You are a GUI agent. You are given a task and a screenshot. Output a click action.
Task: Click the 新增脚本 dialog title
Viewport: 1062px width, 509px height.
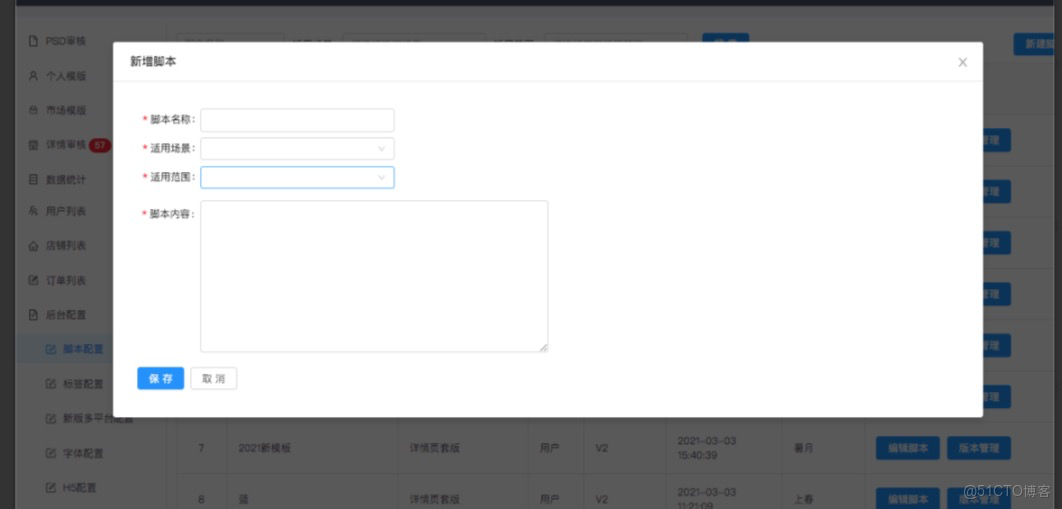click(154, 62)
